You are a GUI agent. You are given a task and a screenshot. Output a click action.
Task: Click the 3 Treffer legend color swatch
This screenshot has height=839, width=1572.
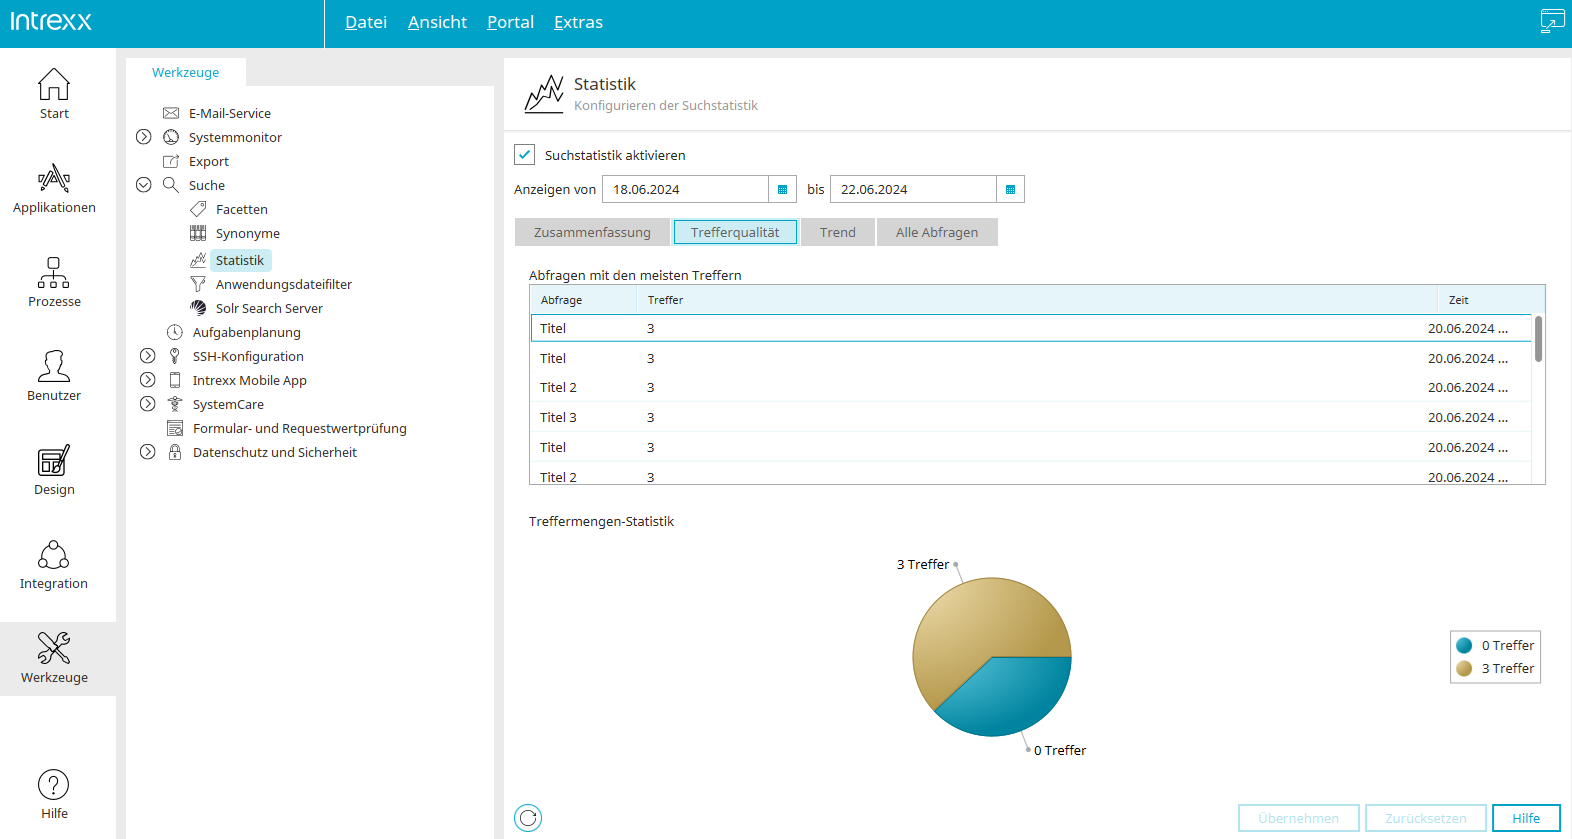click(1464, 668)
